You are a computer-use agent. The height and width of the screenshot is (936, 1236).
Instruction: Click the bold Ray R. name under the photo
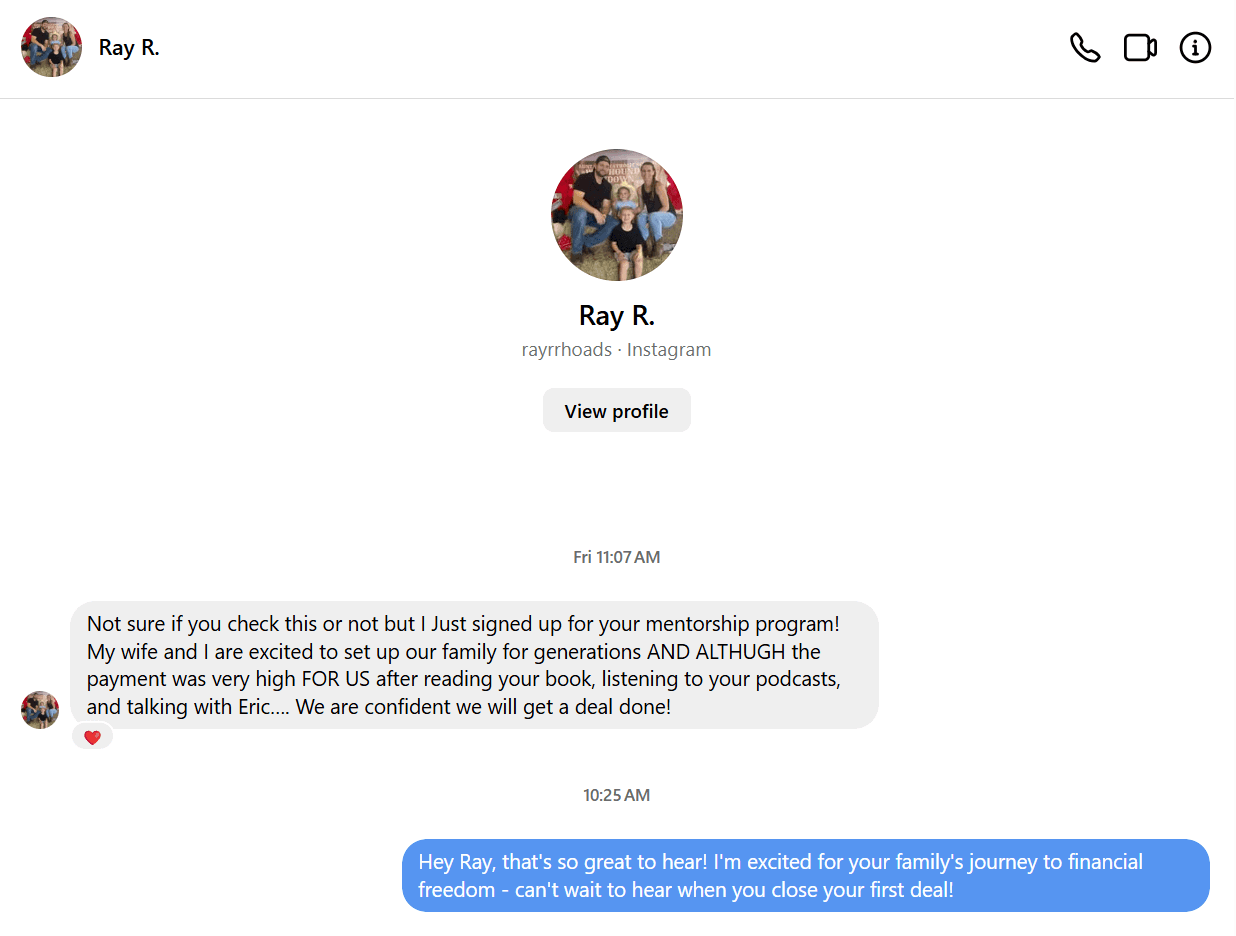(616, 316)
